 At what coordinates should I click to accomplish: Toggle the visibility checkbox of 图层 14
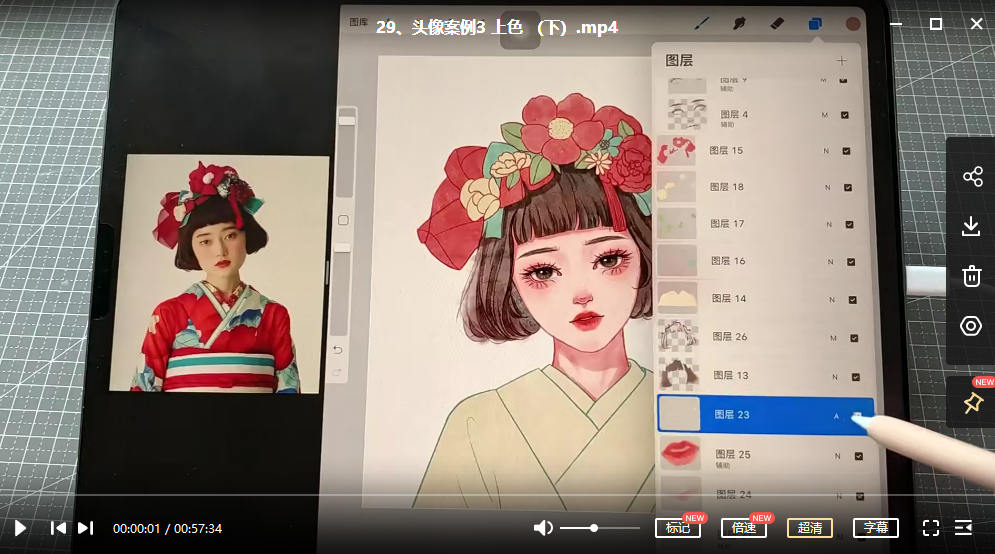853,299
